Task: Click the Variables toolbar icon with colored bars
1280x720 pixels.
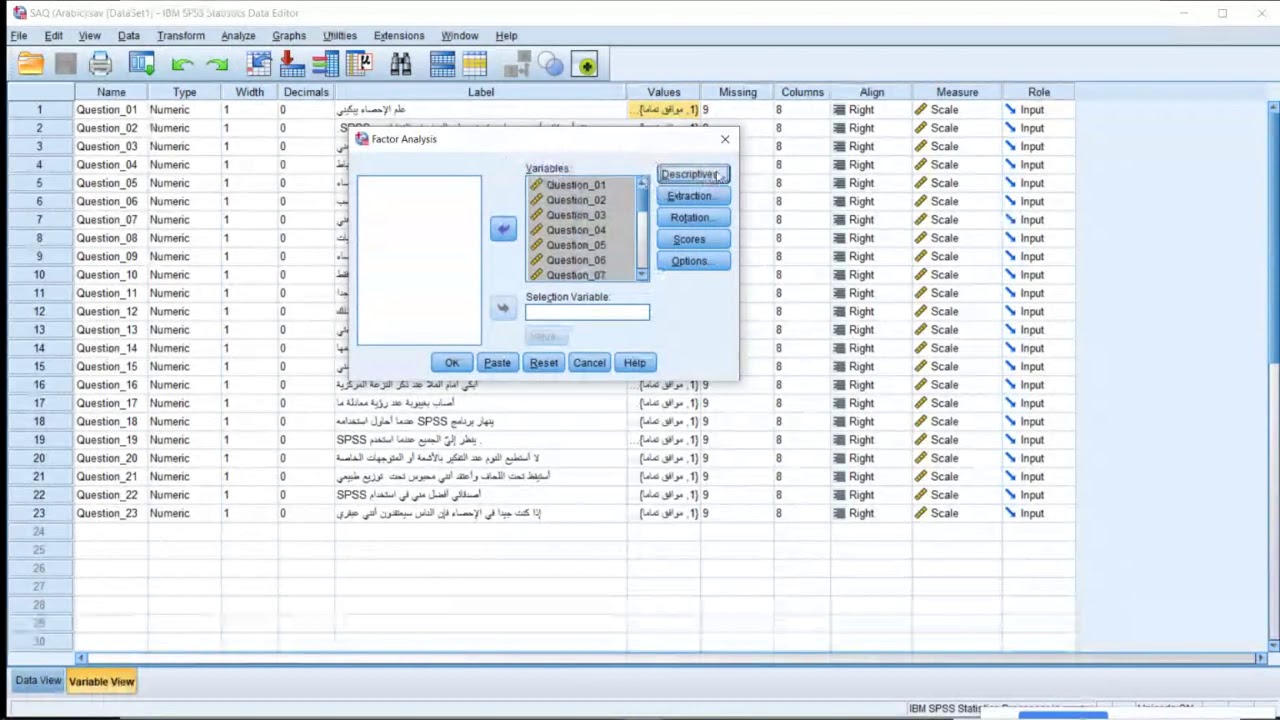Action: [x=325, y=65]
